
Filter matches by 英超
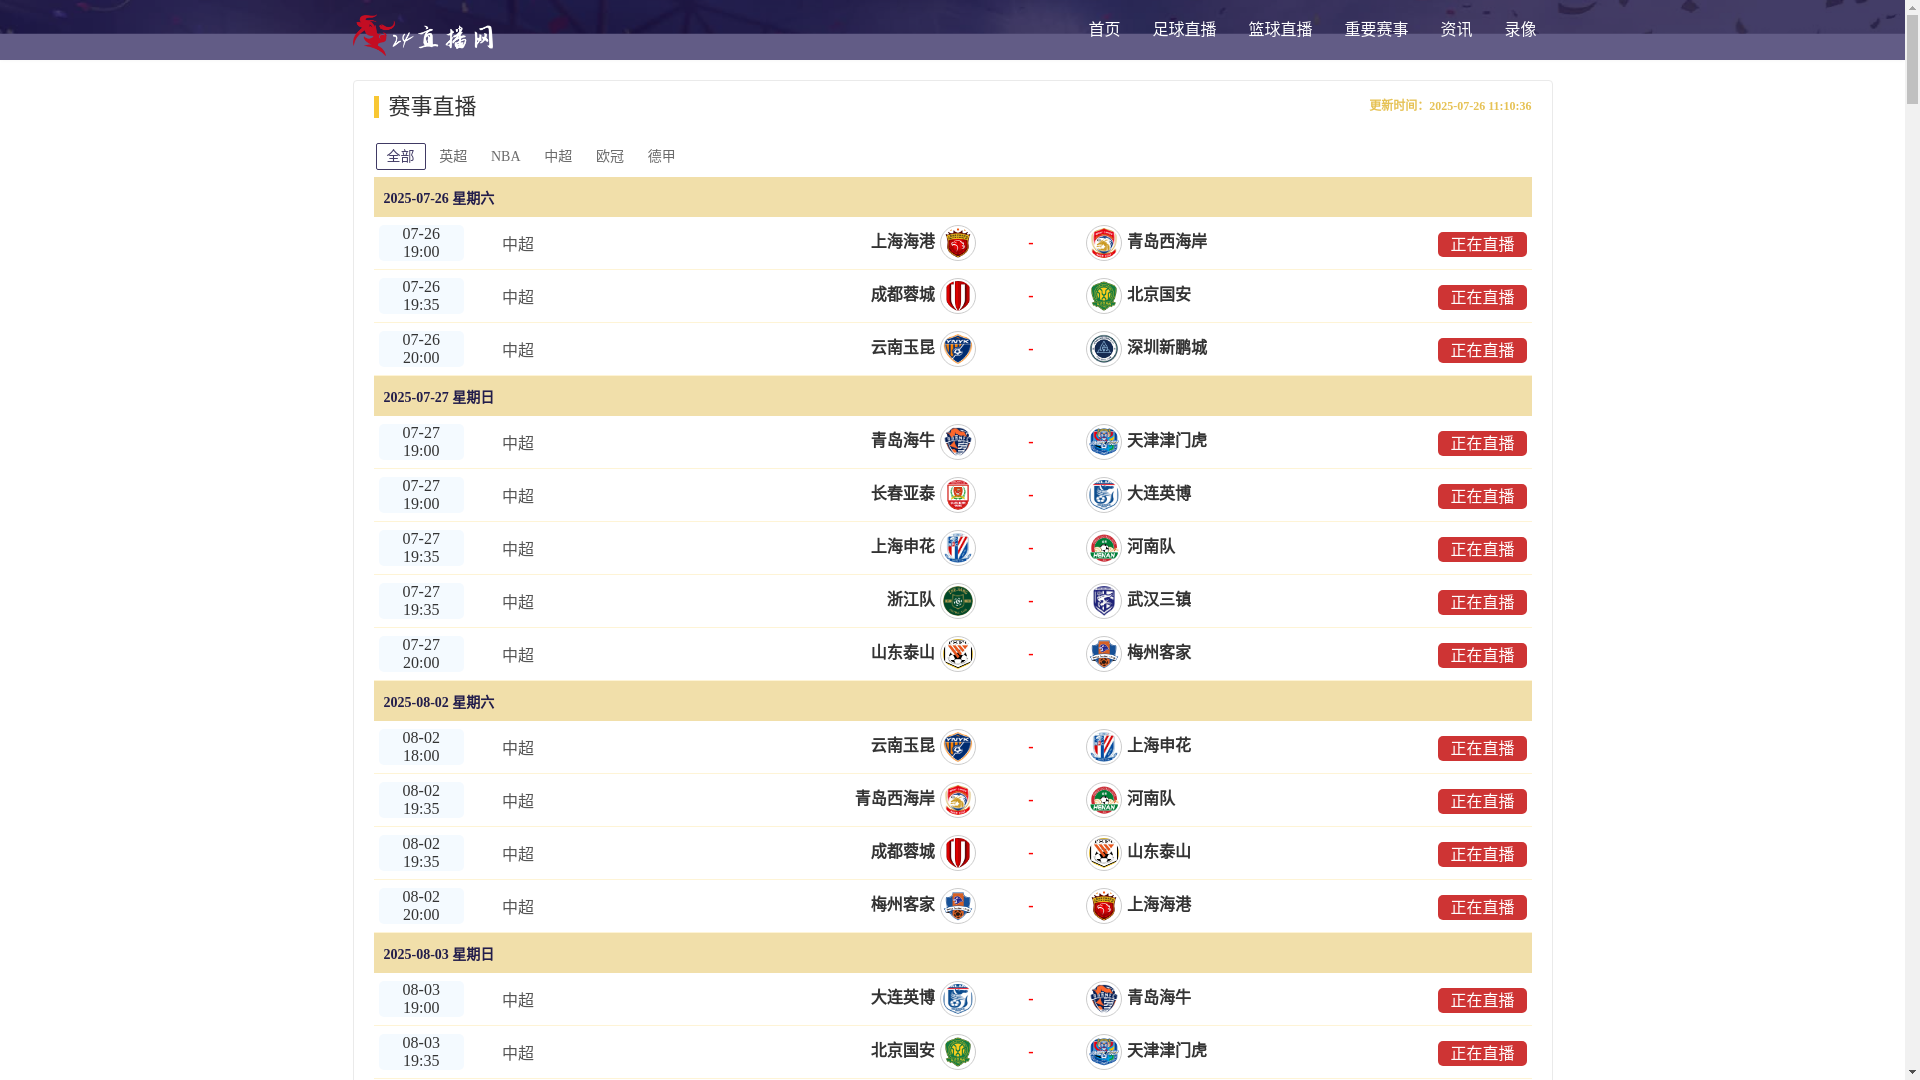coord(453,156)
